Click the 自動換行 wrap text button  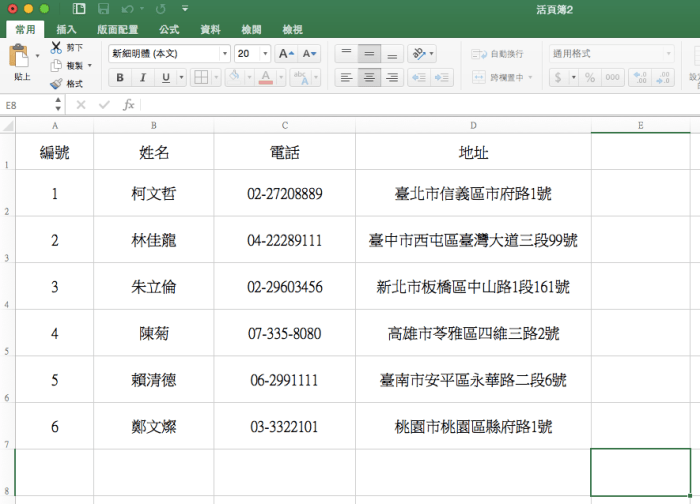point(497,54)
